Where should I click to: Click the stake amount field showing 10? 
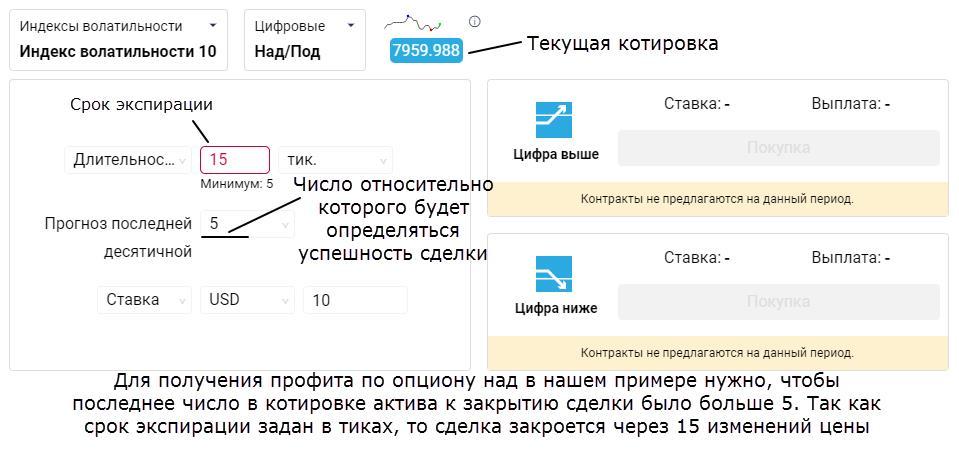click(355, 300)
